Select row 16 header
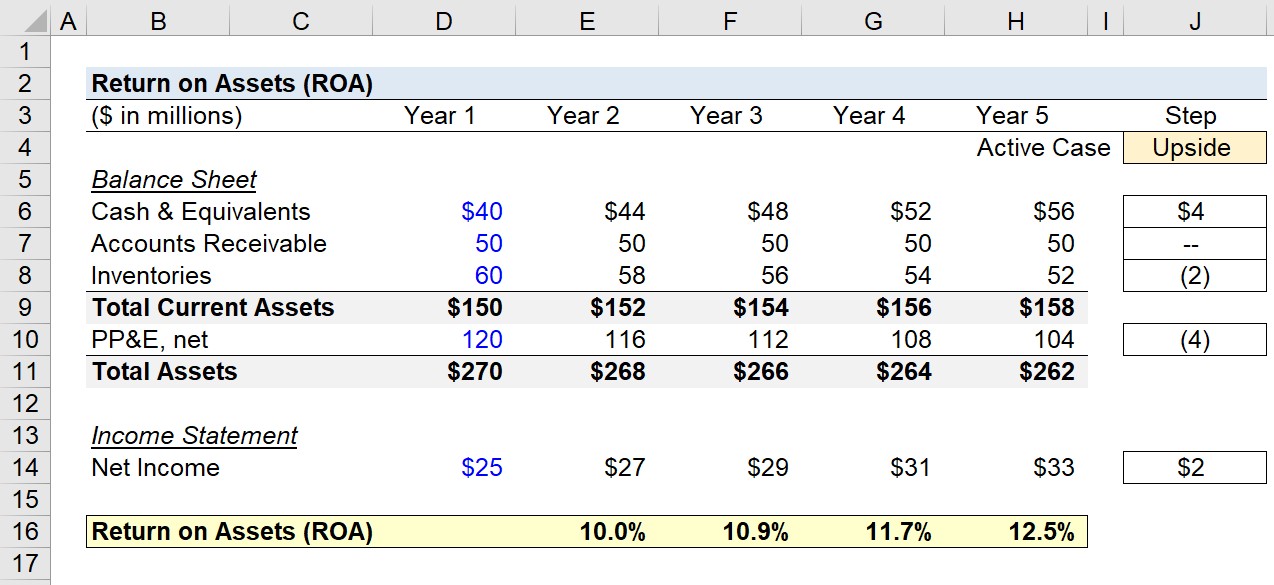1274x585 pixels. (x=25, y=532)
